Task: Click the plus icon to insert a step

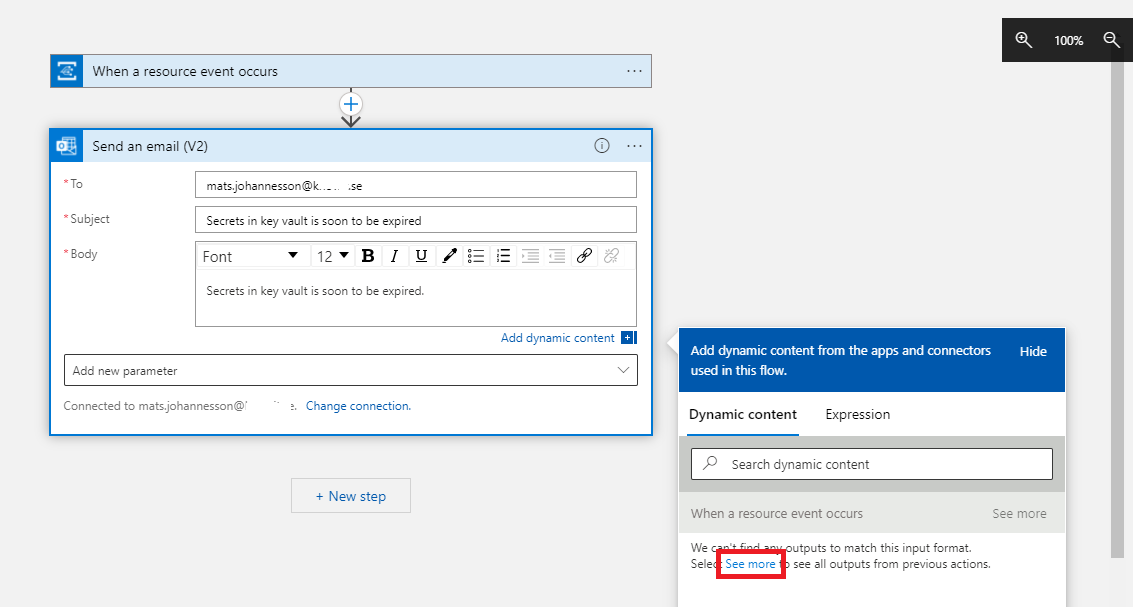Action: pos(351,104)
